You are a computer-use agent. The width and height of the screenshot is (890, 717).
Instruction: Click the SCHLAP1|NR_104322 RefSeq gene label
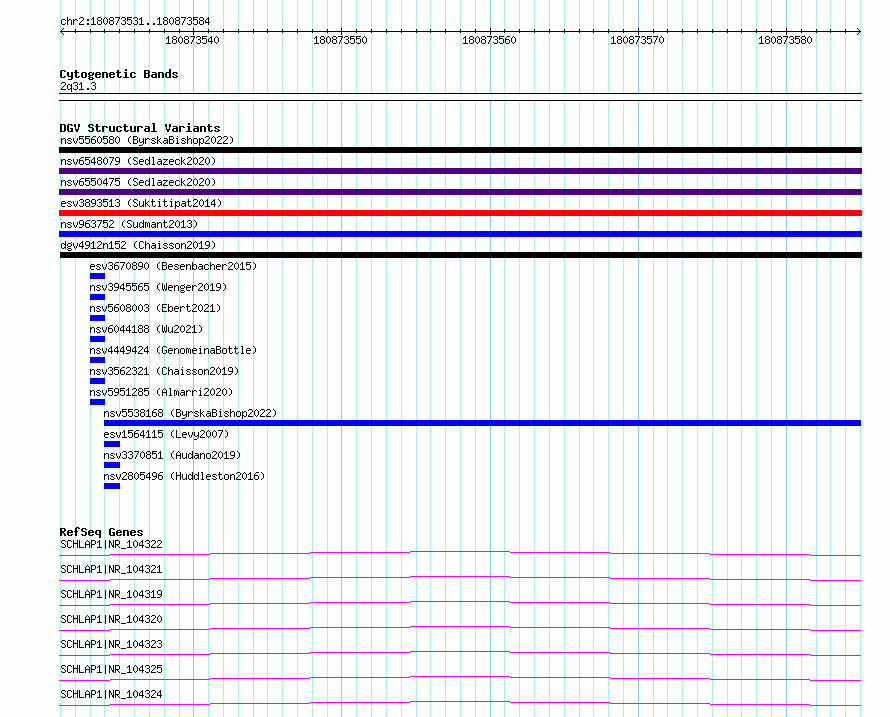pos(111,544)
